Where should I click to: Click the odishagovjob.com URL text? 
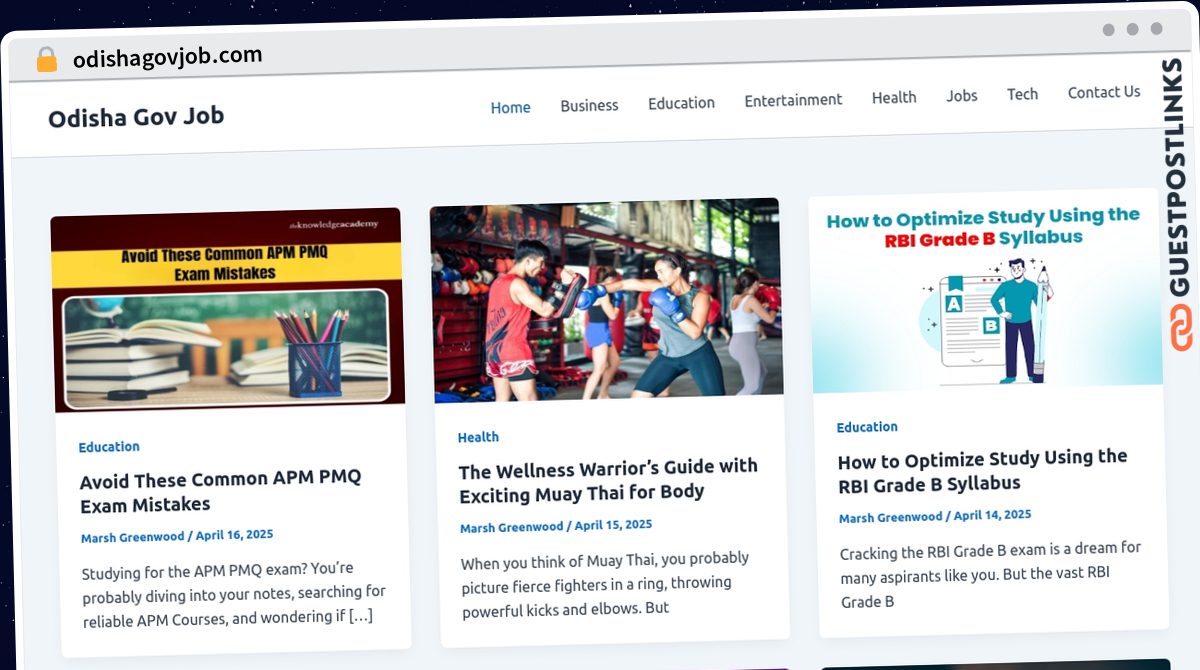(x=168, y=57)
